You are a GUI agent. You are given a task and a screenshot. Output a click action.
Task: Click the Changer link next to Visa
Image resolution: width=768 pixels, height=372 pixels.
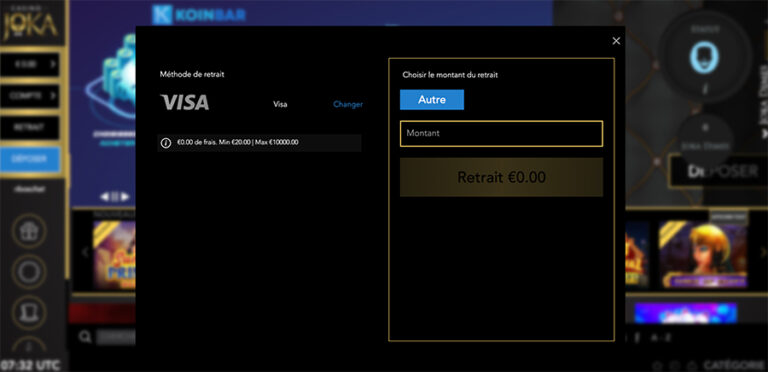[348, 104]
